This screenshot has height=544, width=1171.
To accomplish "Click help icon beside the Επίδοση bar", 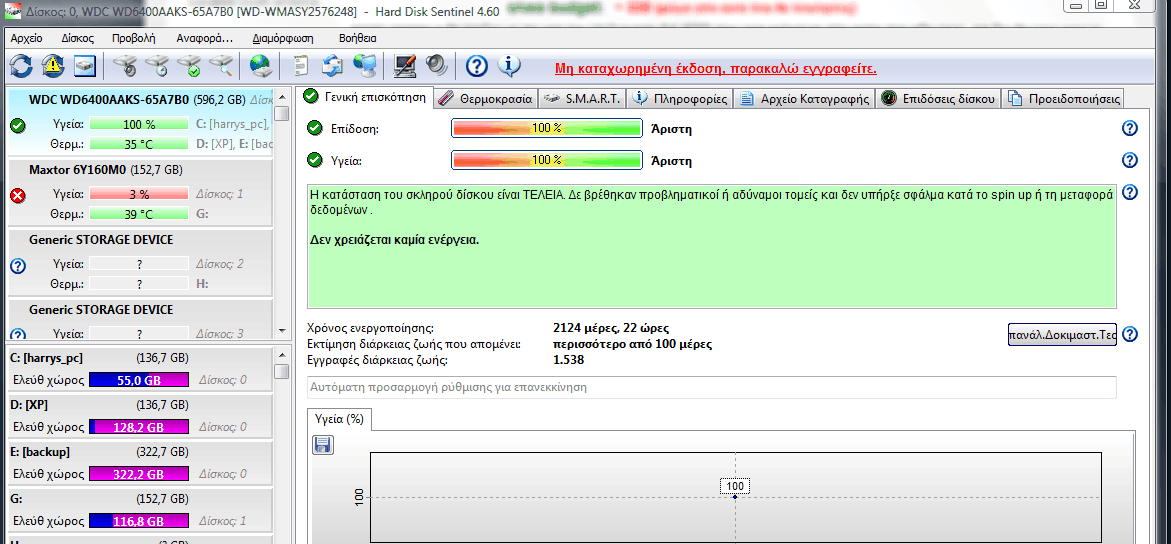I will pyautogui.click(x=1130, y=129).
